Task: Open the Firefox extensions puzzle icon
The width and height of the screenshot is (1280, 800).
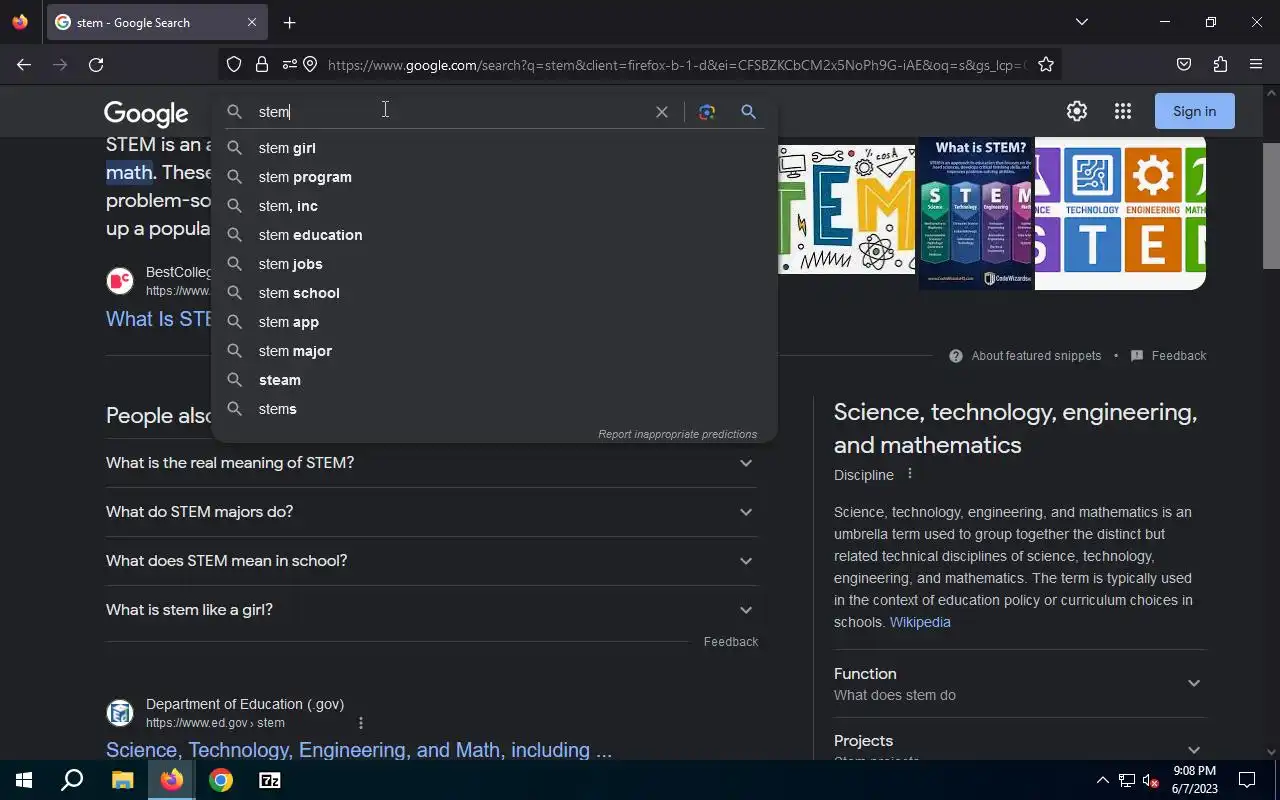Action: pos(1220,65)
